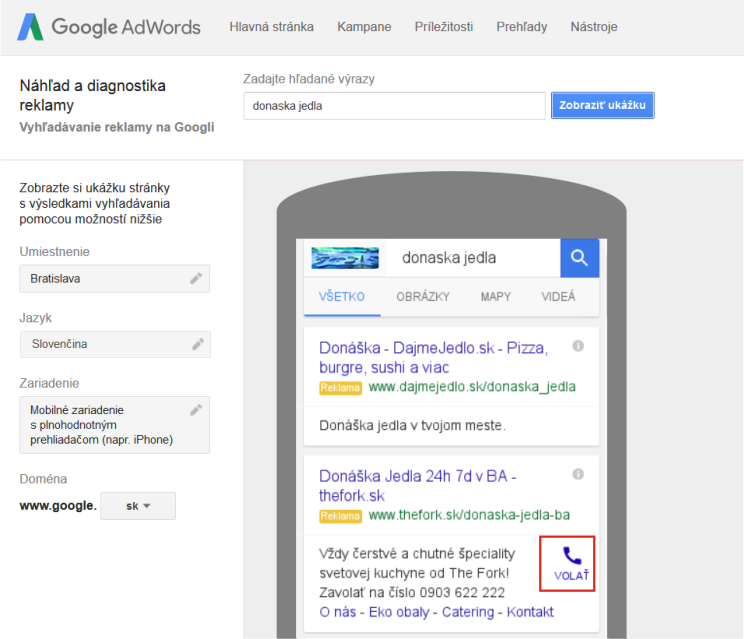Click the blue search magnifier icon
The width and height of the screenshot is (744, 639).
coord(579,258)
